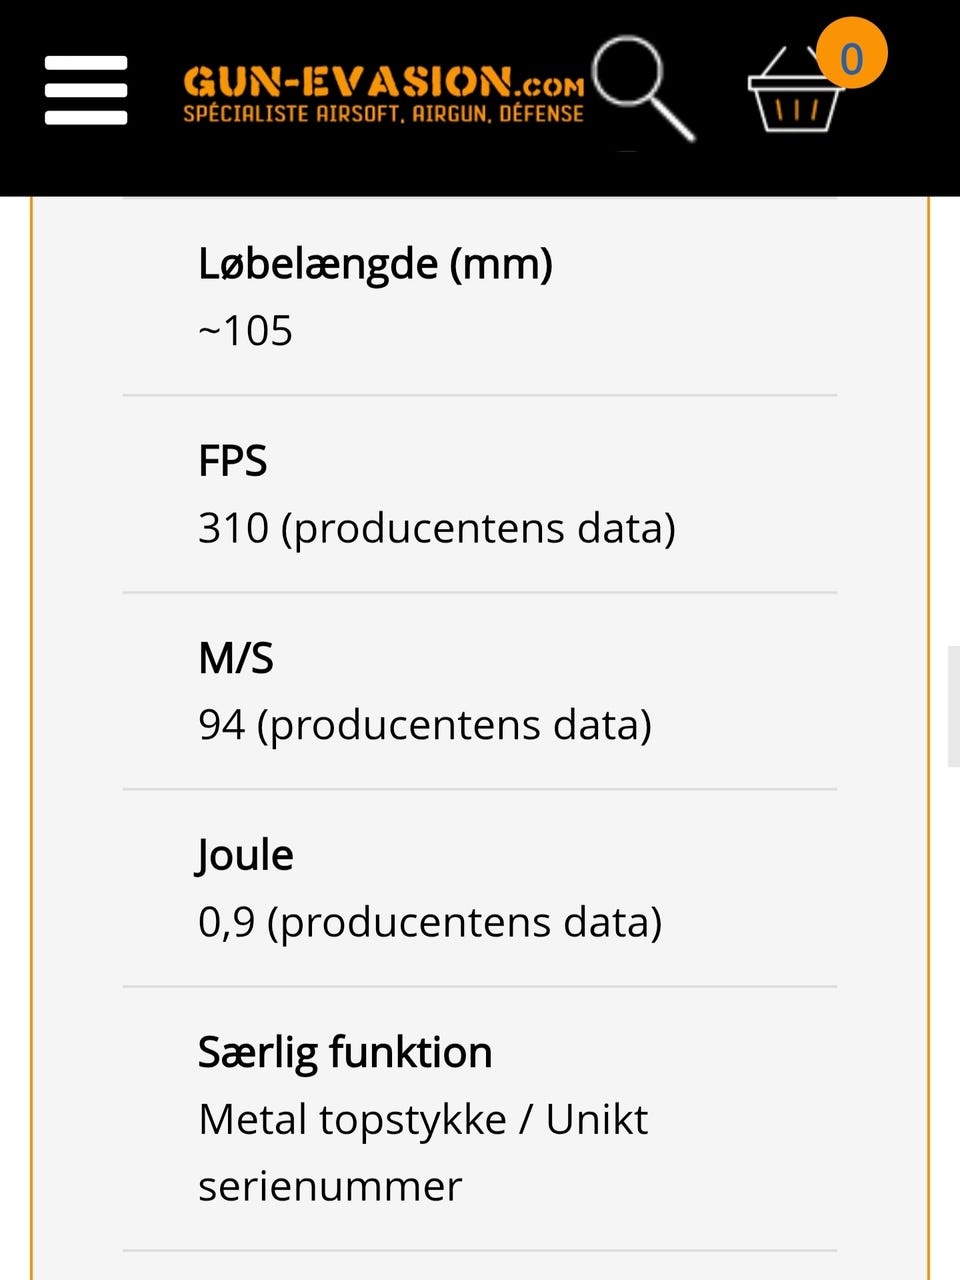960x1280 pixels.
Task: Open the hamburger navigation menu
Action: [86, 90]
